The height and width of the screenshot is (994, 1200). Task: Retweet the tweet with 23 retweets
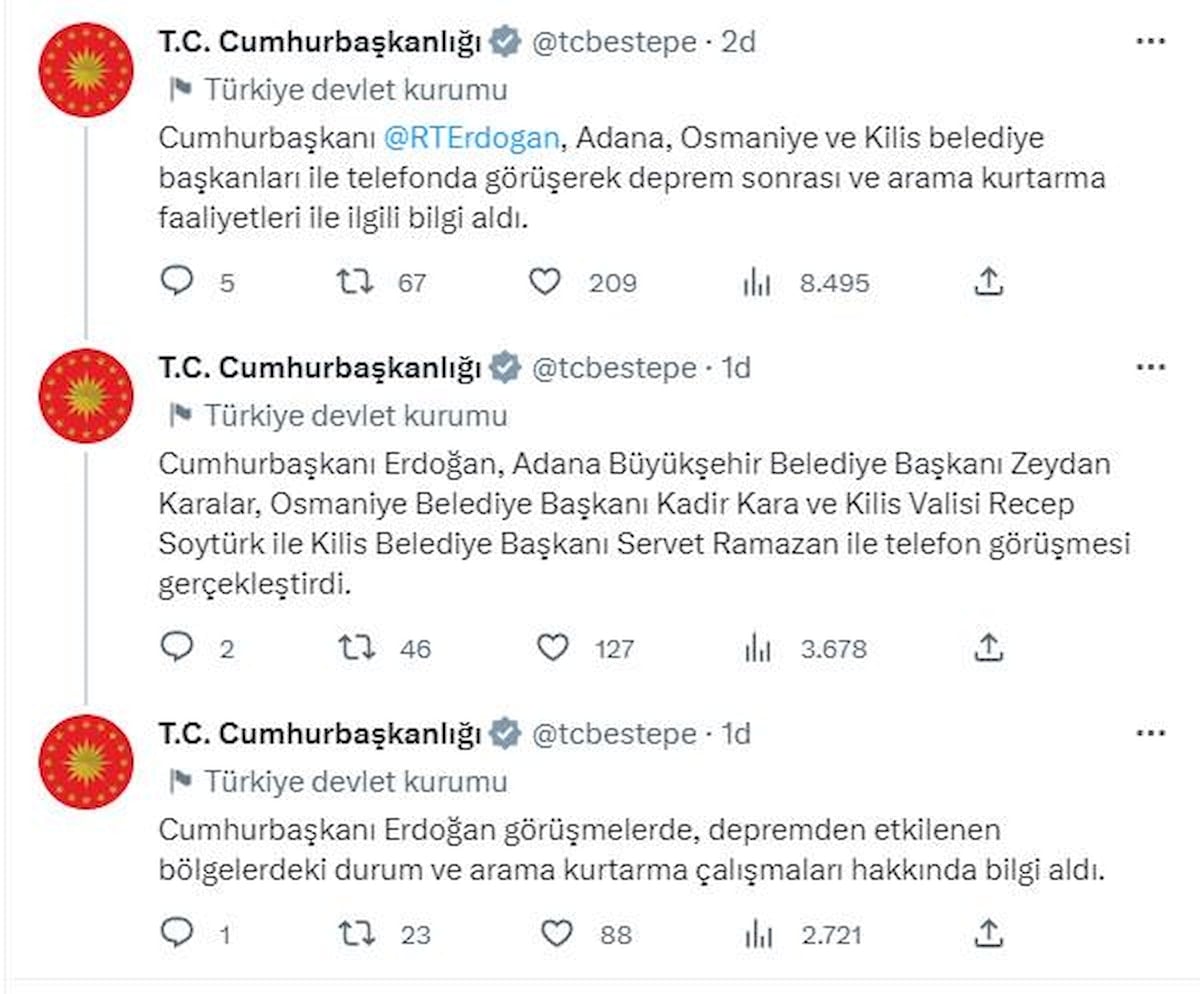[x=355, y=934]
